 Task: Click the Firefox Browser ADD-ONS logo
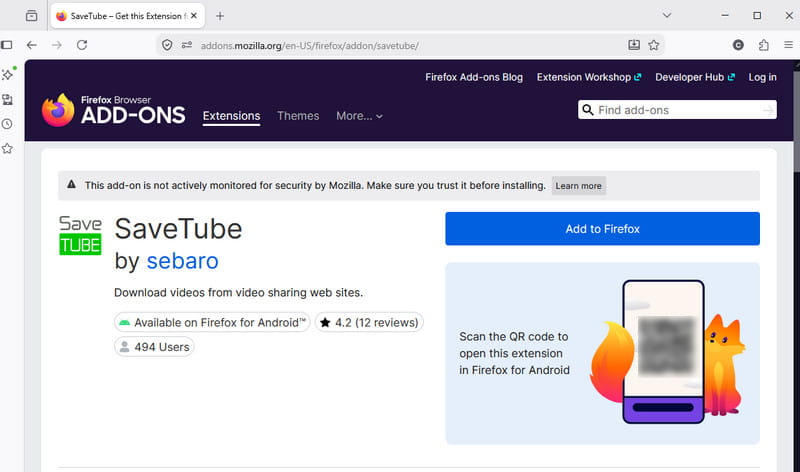click(x=113, y=110)
